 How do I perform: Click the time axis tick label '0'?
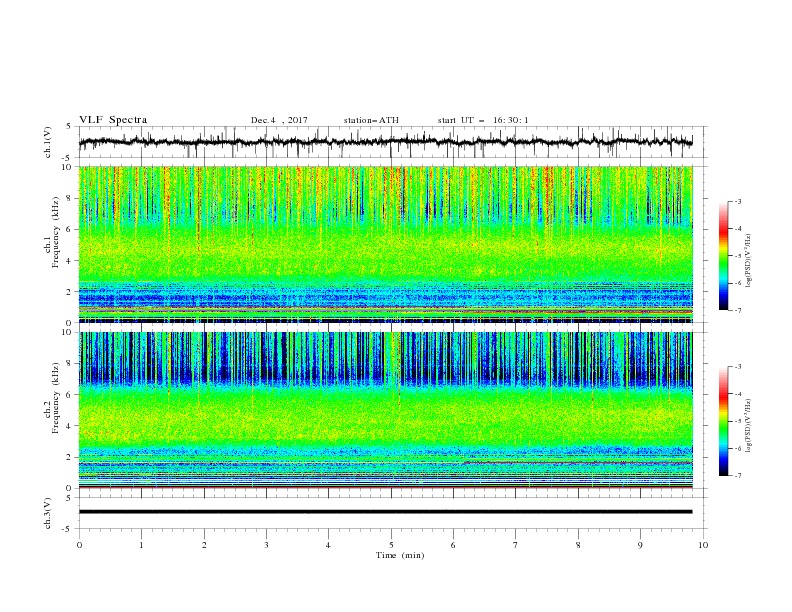pyautogui.click(x=79, y=545)
